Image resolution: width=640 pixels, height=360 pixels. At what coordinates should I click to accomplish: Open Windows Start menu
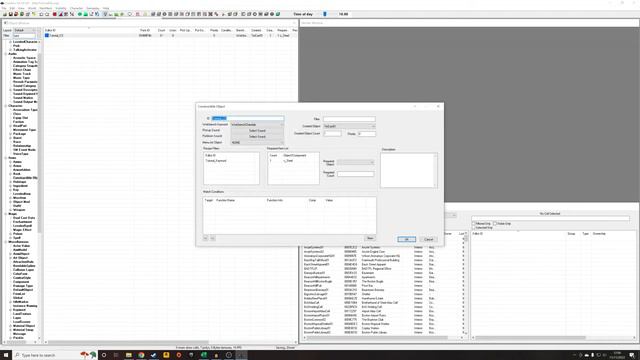(6, 355)
